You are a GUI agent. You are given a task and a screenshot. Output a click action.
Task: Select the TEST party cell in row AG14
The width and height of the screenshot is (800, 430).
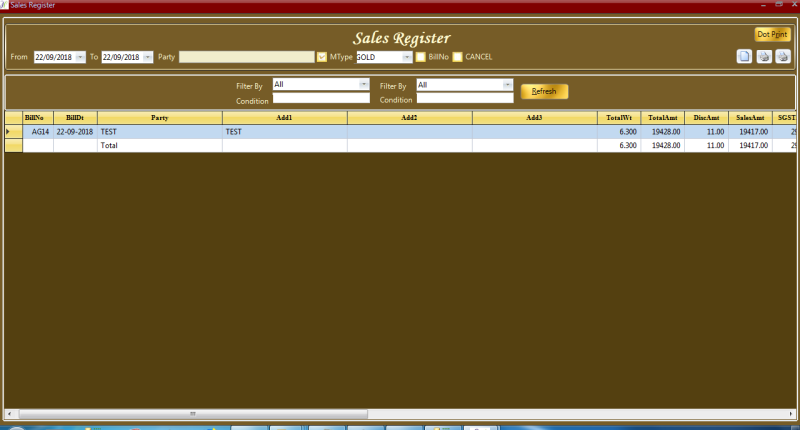(159, 131)
